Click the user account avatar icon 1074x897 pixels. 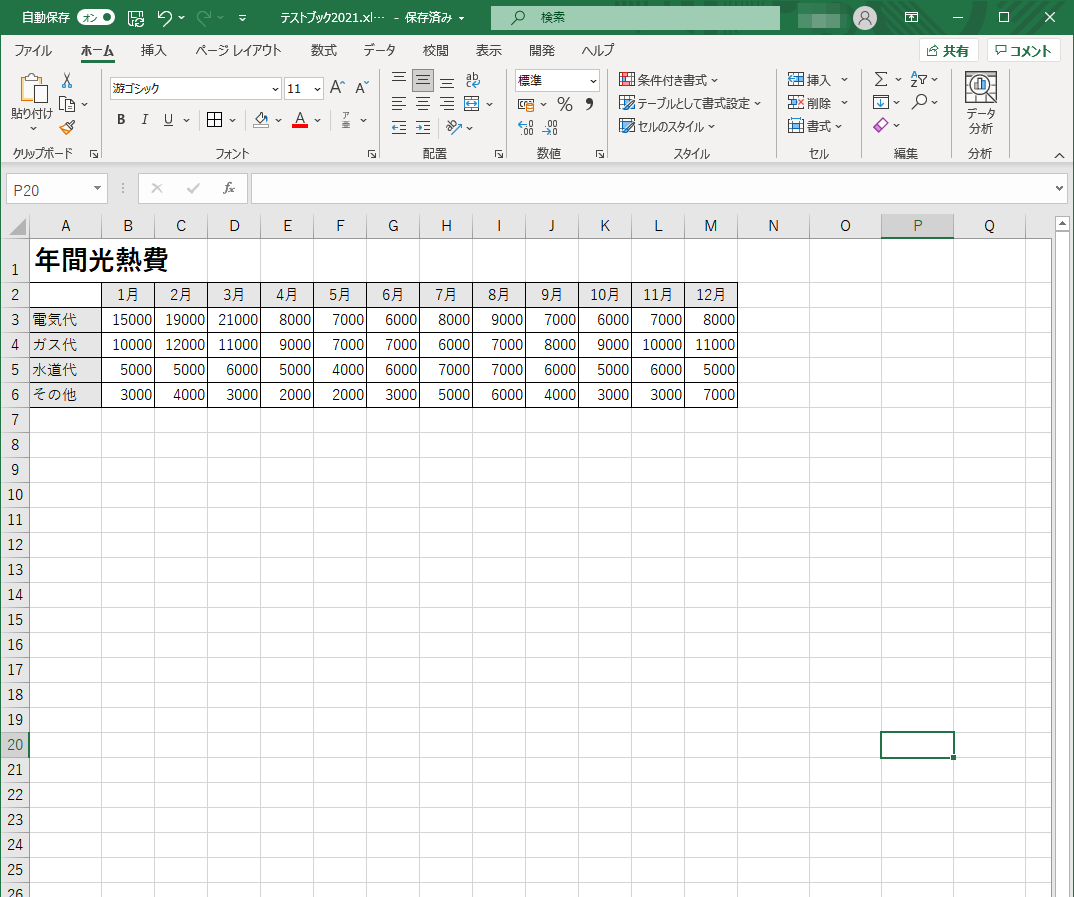coord(865,18)
